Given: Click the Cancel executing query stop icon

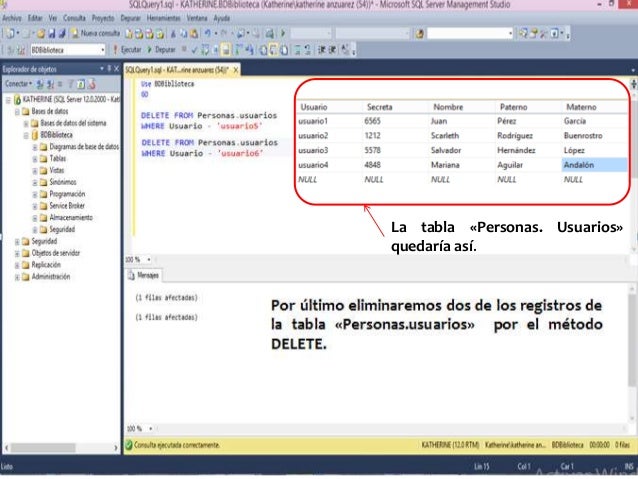Looking at the screenshot, I should pyautogui.click(x=184, y=49).
